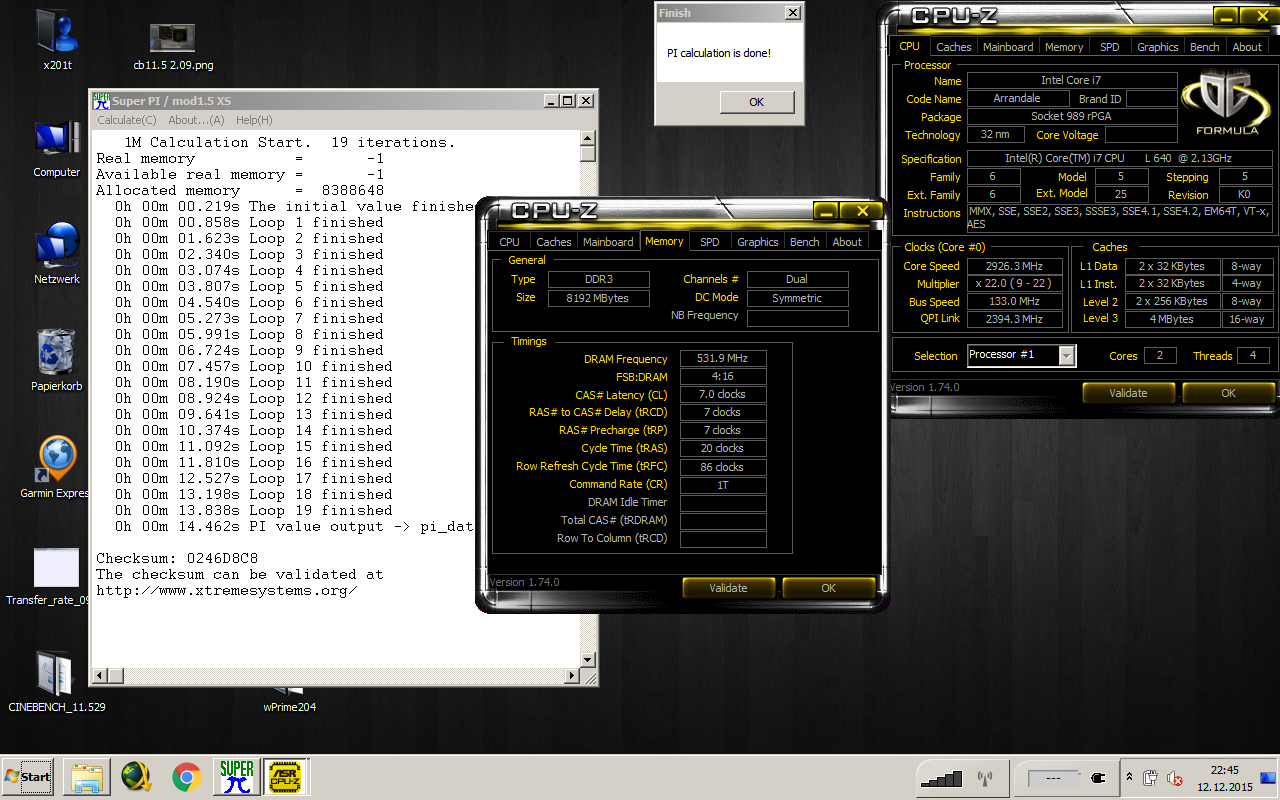Screen dimensions: 1280x800
Task: Click Validate in the right CPU-Z window
Action: click(x=1128, y=393)
